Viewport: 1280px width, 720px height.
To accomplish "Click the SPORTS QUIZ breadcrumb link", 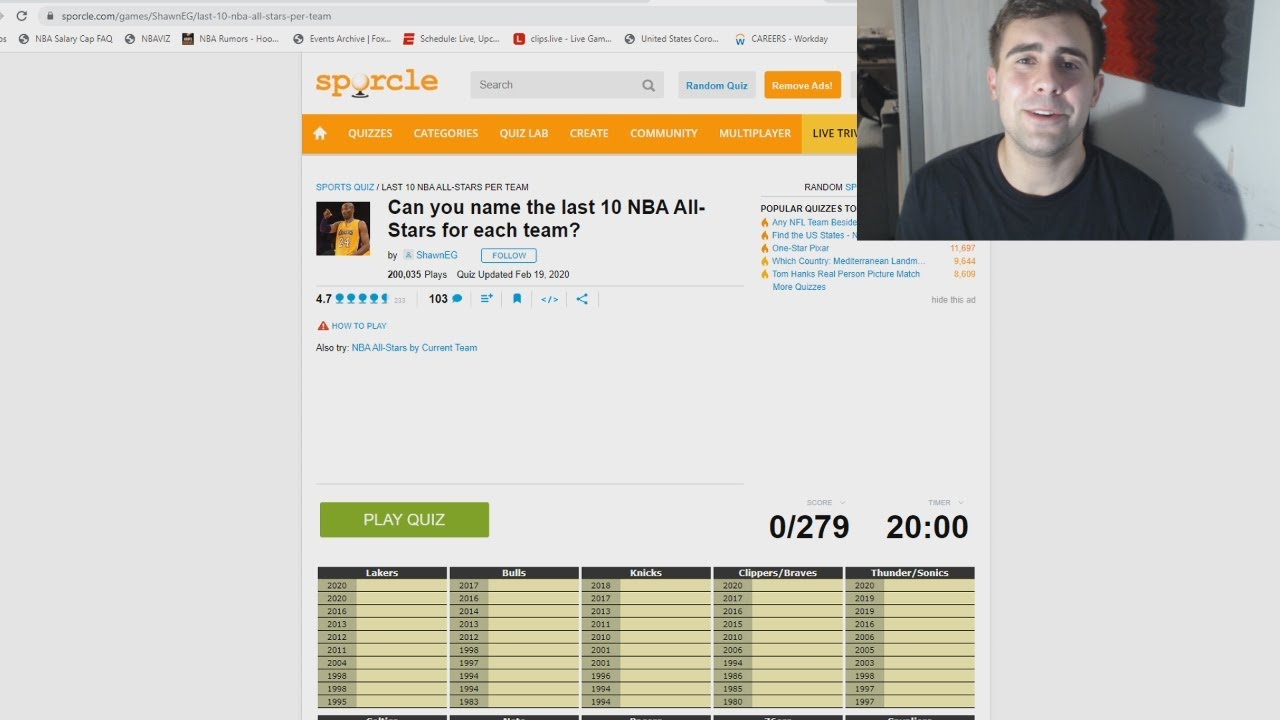I will (345, 187).
